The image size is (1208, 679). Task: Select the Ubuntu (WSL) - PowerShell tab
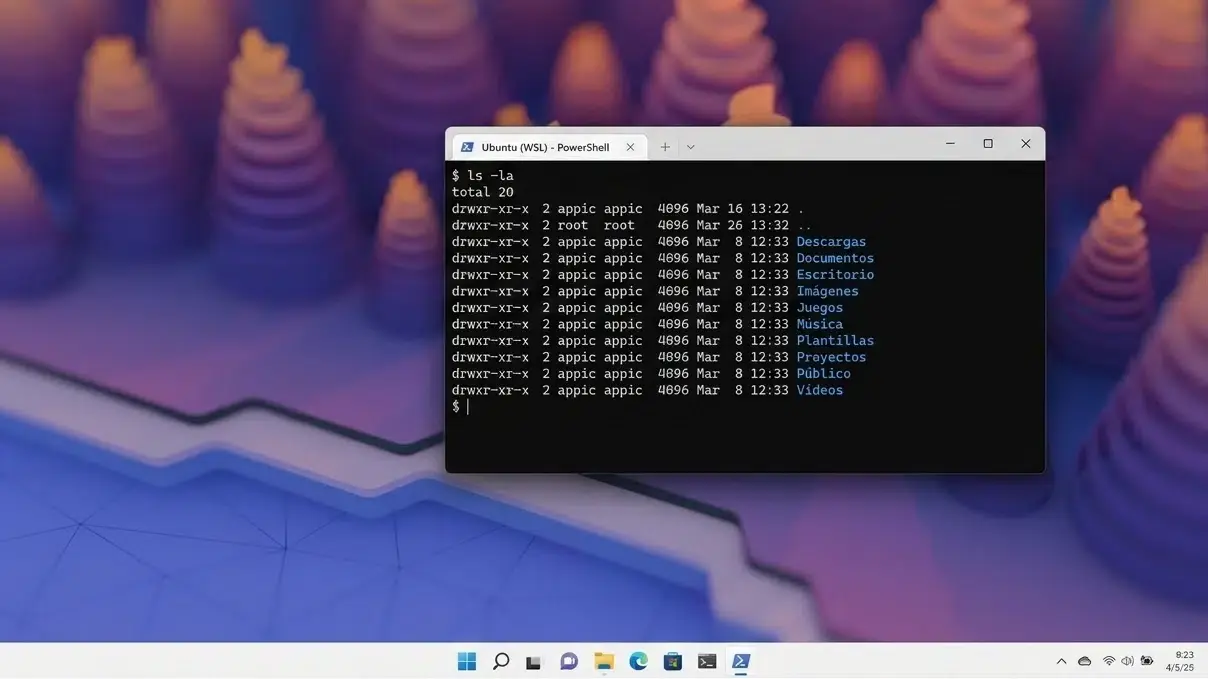[x=548, y=147]
